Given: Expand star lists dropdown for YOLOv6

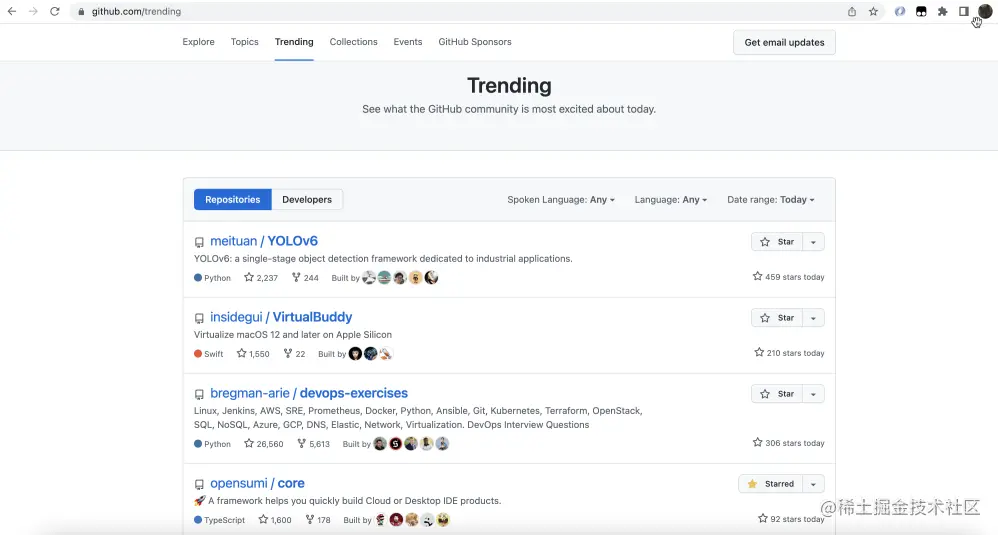Looking at the screenshot, I should pyautogui.click(x=813, y=242).
